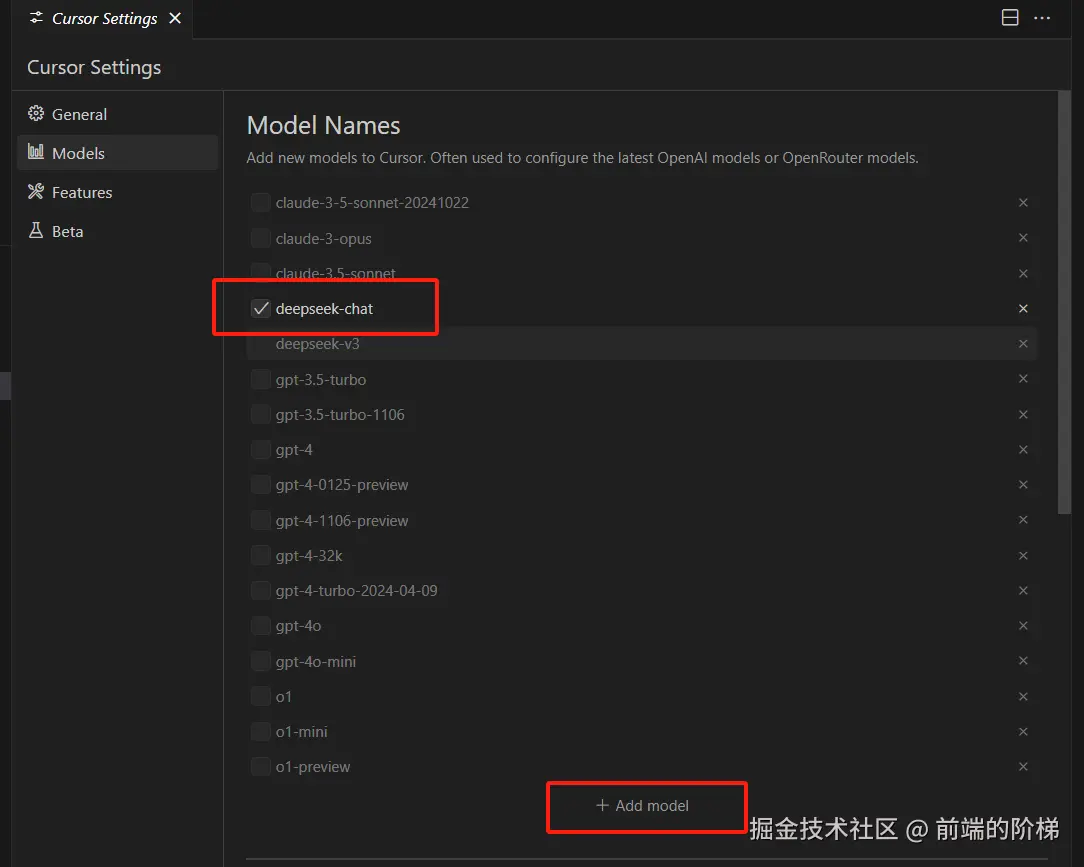Open the General settings section
Screen dimensions: 1084x867
[x=118, y=114]
